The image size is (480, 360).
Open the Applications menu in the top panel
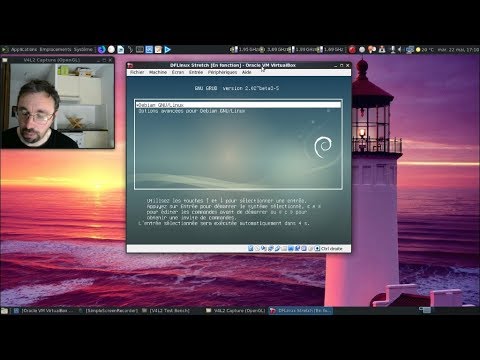(x=24, y=49)
